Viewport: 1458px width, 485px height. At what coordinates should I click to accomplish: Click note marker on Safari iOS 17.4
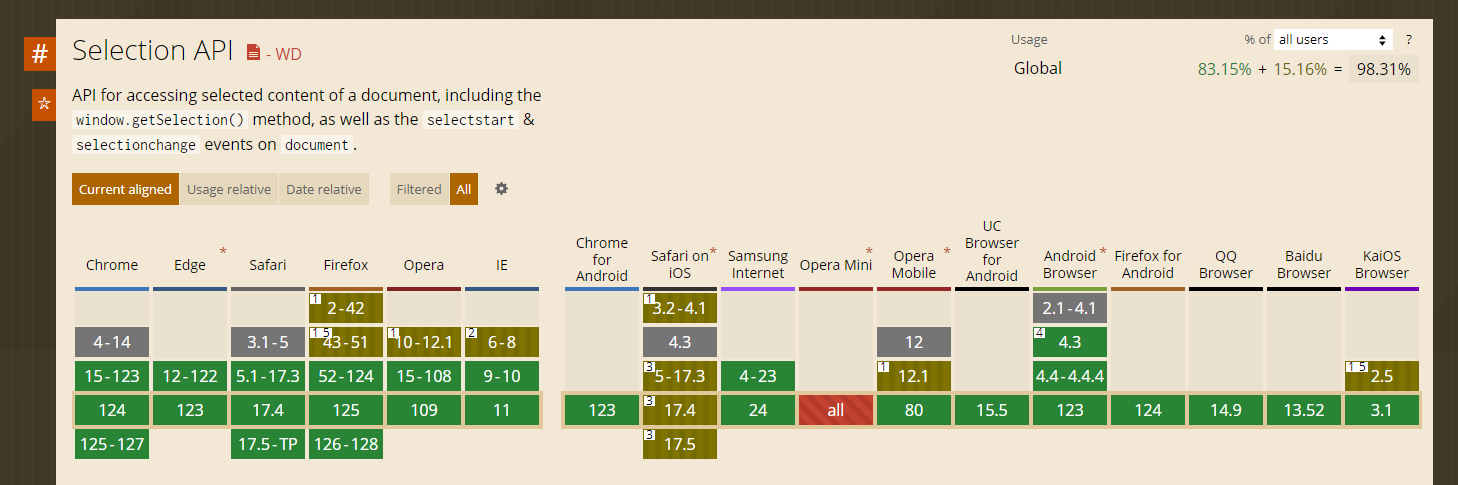coord(648,401)
